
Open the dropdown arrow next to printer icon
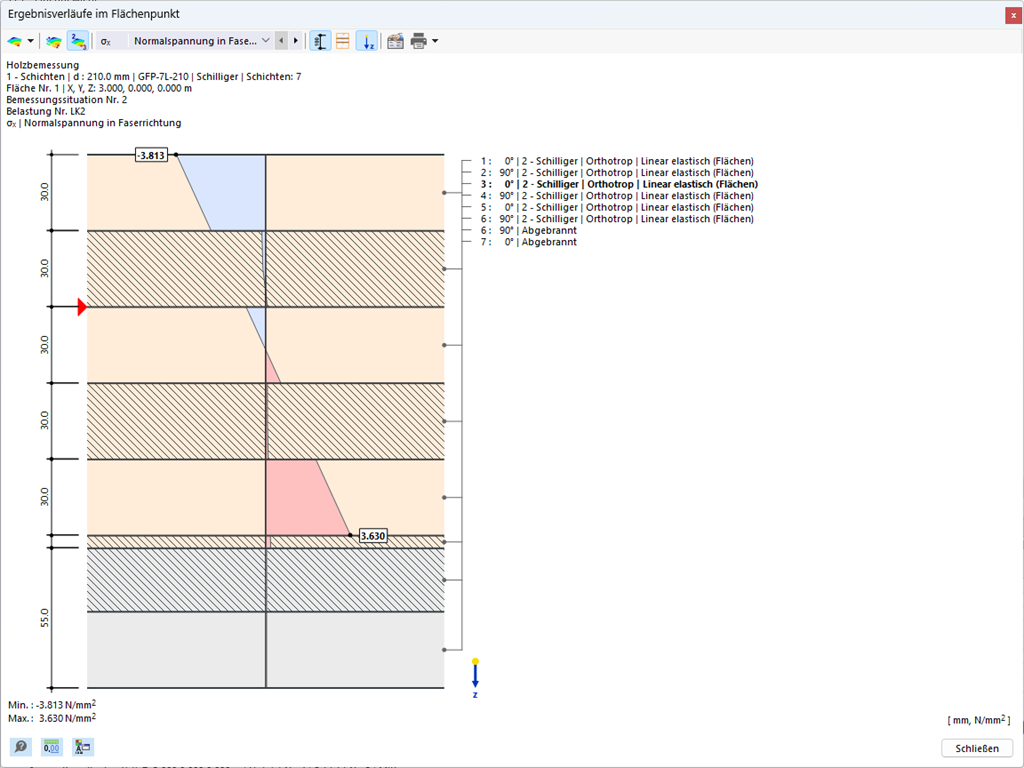tap(433, 40)
